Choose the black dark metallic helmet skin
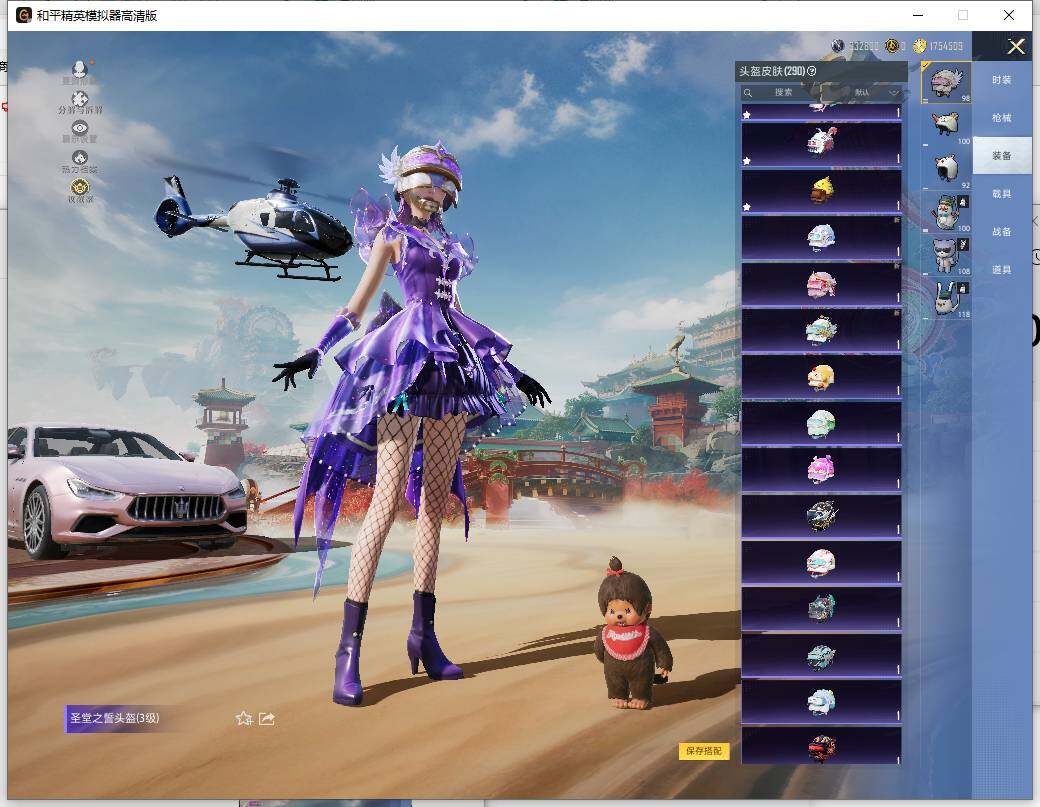The image size is (1040, 807). click(x=821, y=516)
